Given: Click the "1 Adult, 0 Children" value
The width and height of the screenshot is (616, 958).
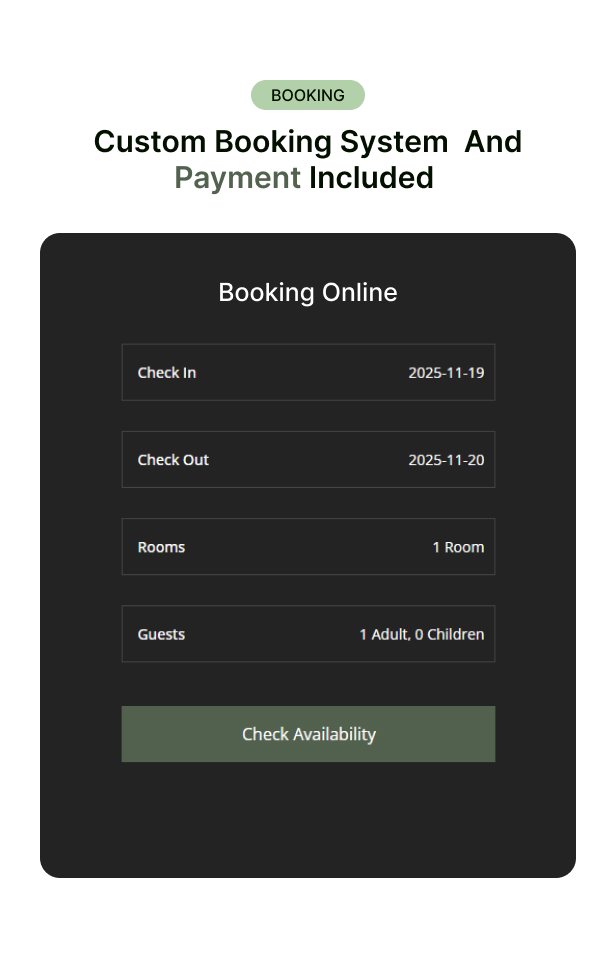Looking at the screenshot, I should (x=421, y=634).
